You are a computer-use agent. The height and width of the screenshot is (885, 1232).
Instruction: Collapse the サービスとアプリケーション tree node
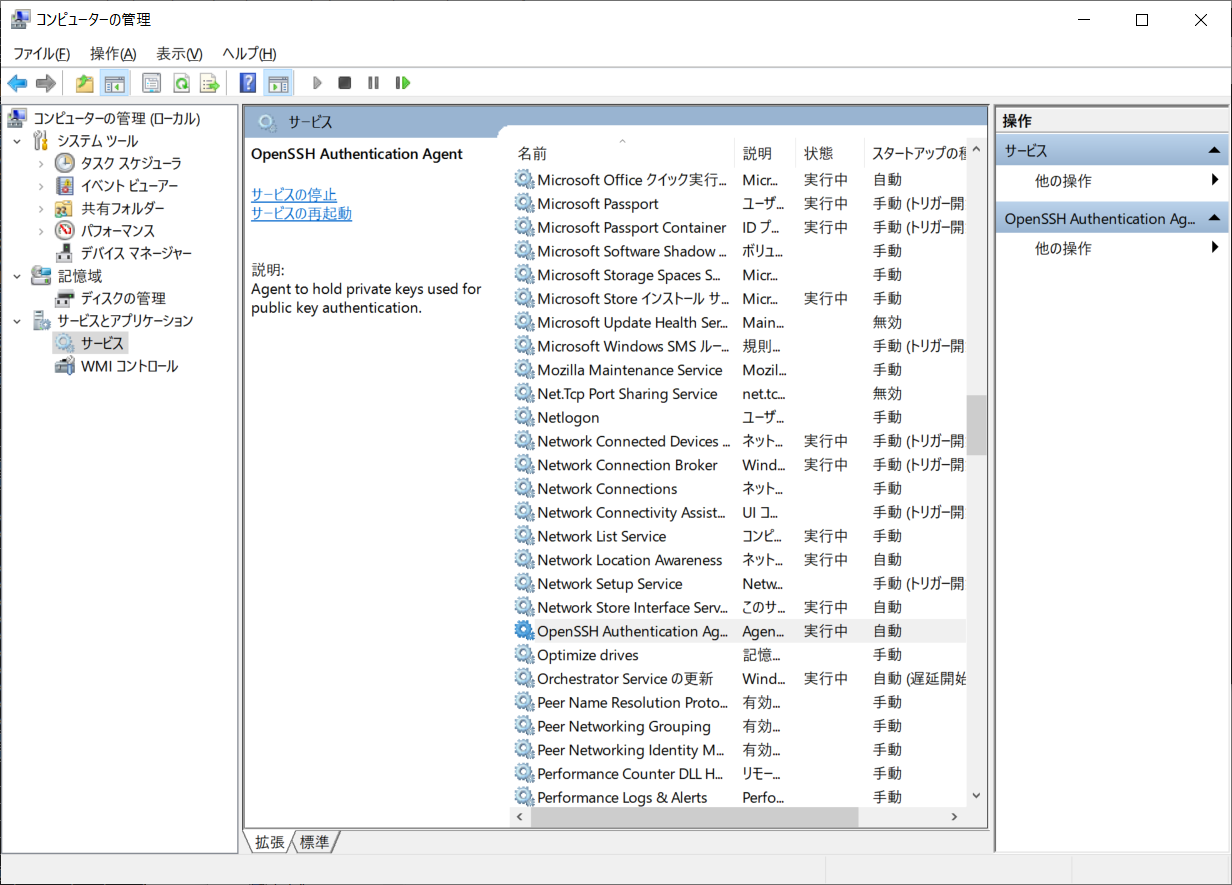pyautogui.click(x=17, y=321)
